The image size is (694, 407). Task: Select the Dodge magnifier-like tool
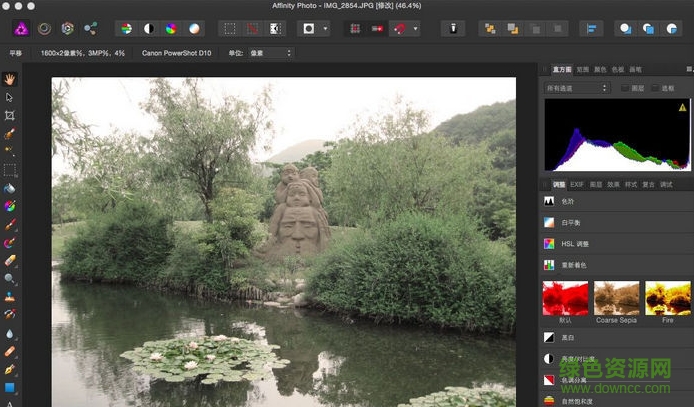click(9, 279)
